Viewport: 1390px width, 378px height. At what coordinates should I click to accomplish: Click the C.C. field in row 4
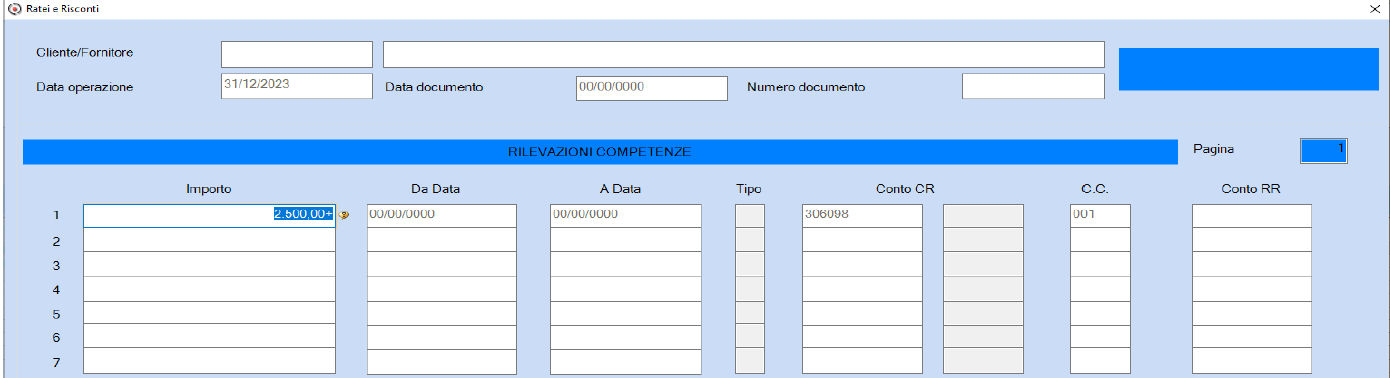pos(1100,288)
